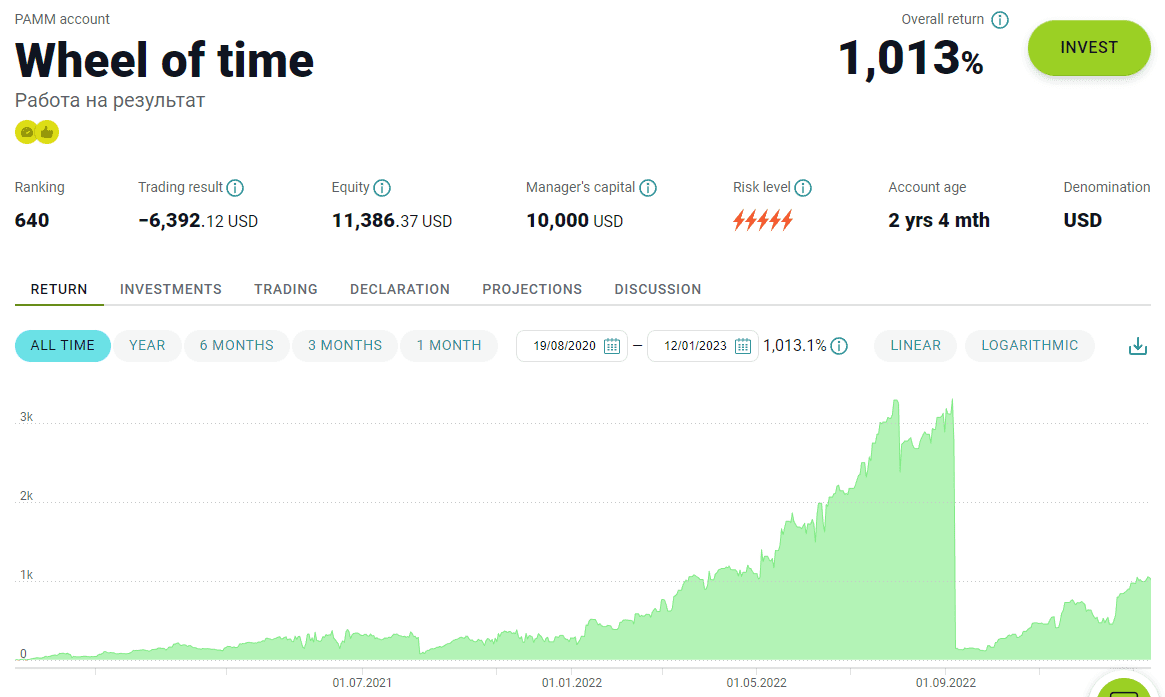Open the green chat widget button
This screenshot has width=1165, height=697.
1124,688
